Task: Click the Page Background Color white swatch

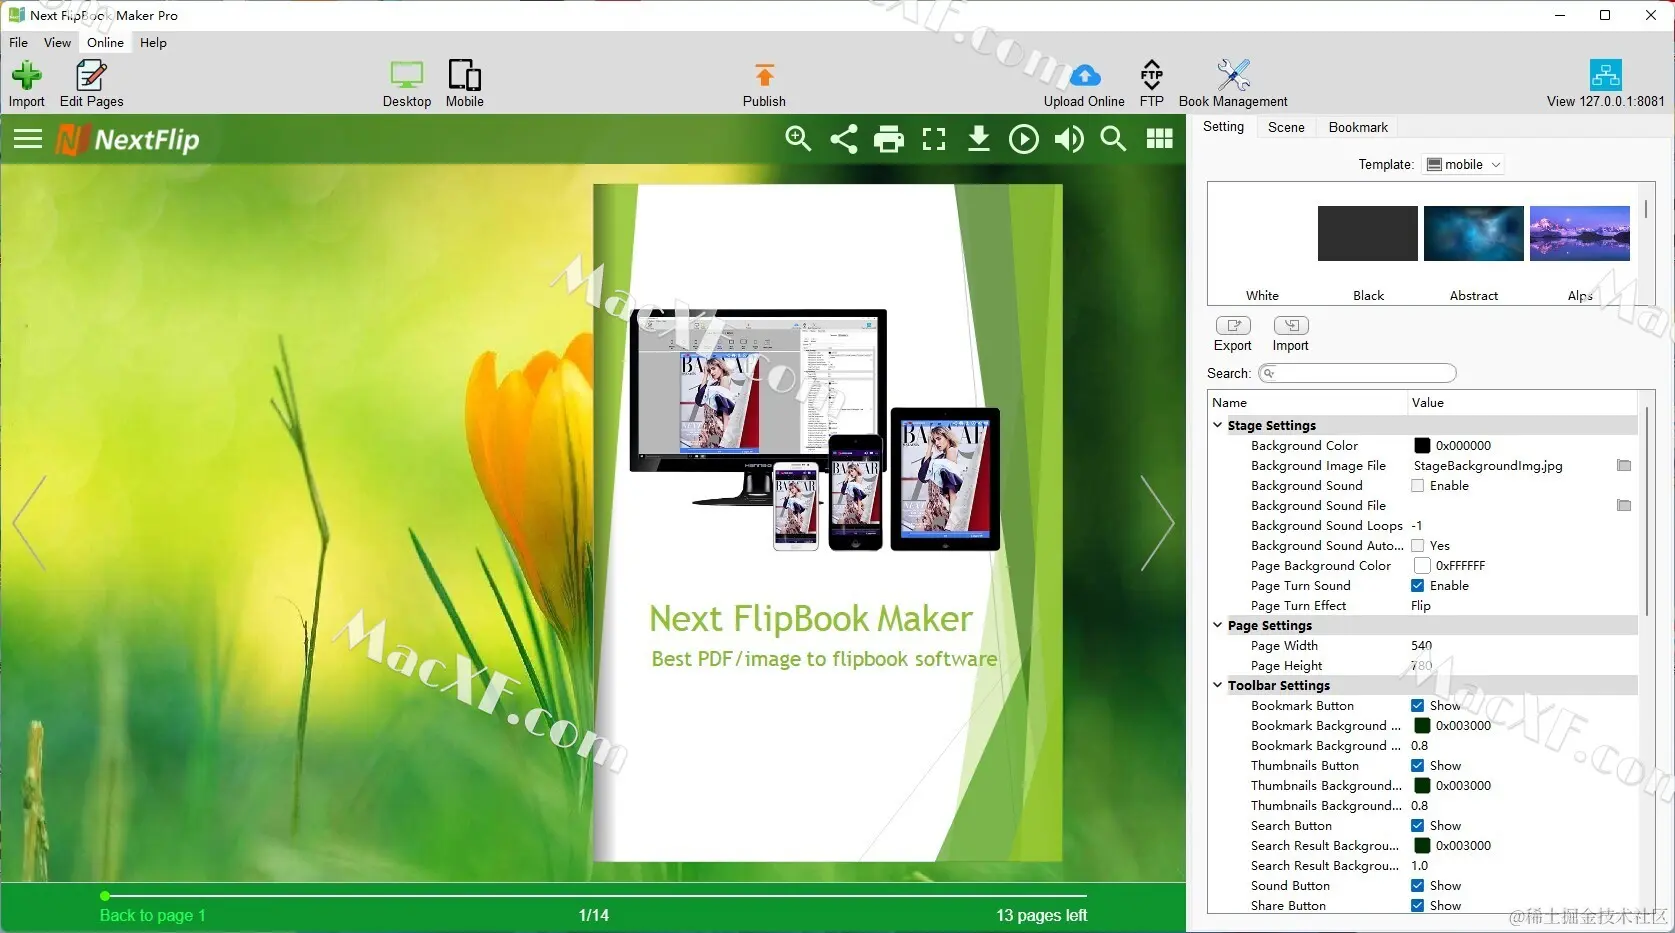Action: pyautogui.click(x=1422, y=566)
